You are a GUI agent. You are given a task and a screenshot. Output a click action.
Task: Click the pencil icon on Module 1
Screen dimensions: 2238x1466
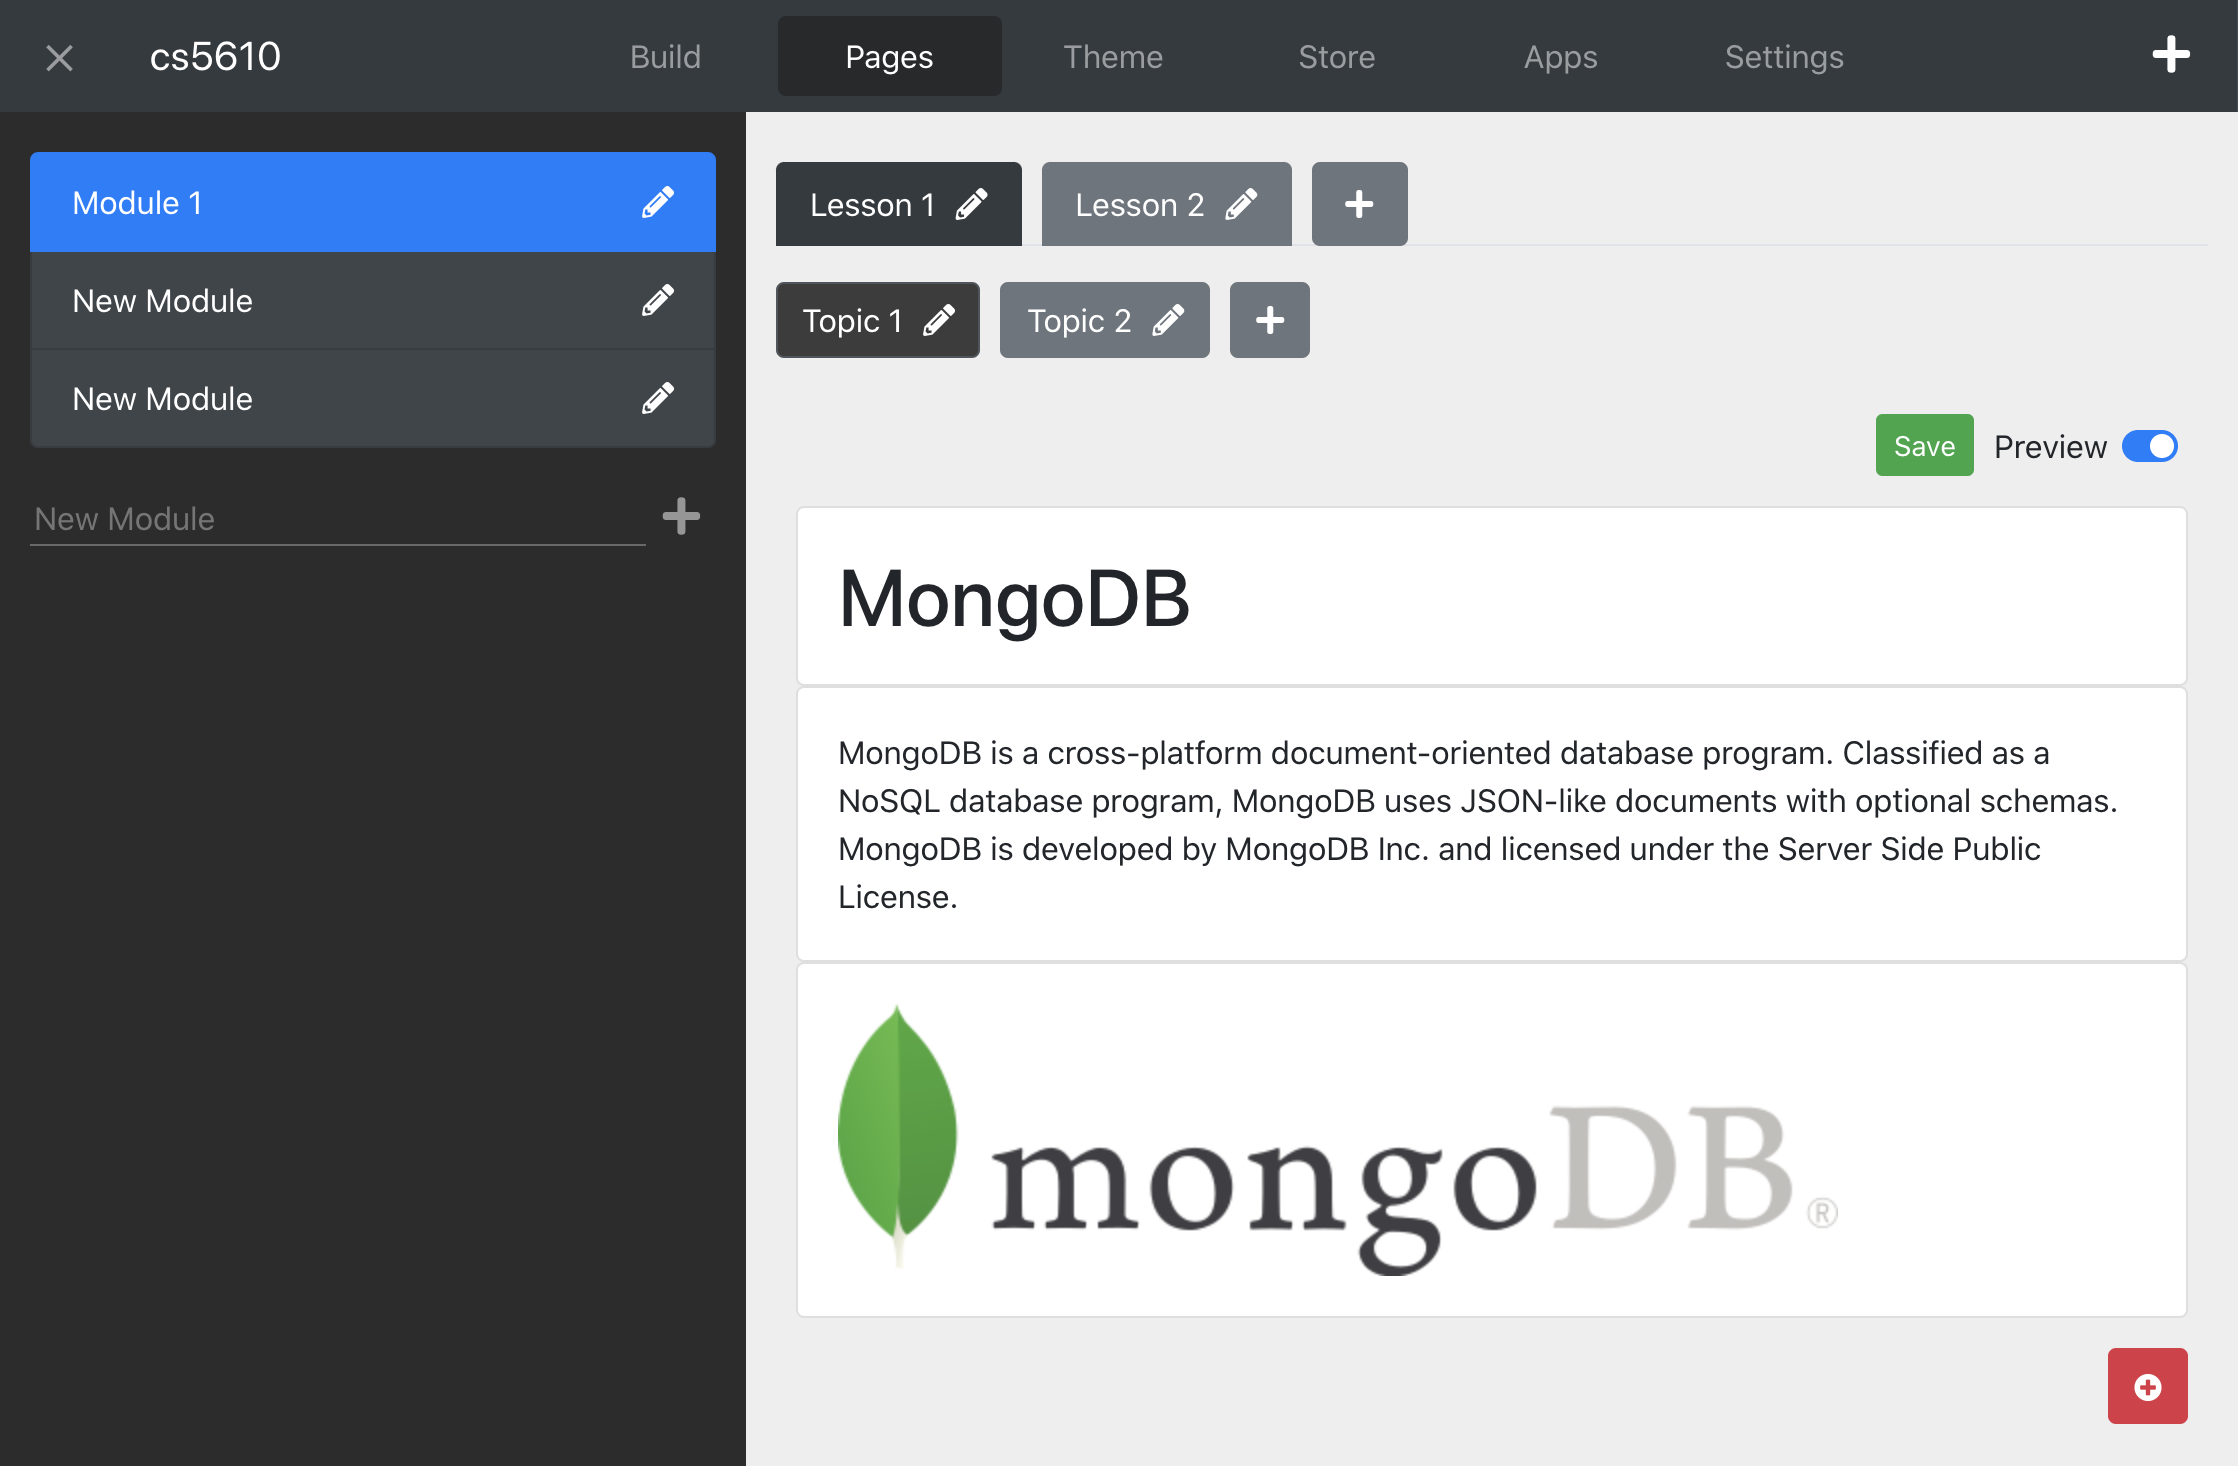pyautogui.click(x=657, y=202)
